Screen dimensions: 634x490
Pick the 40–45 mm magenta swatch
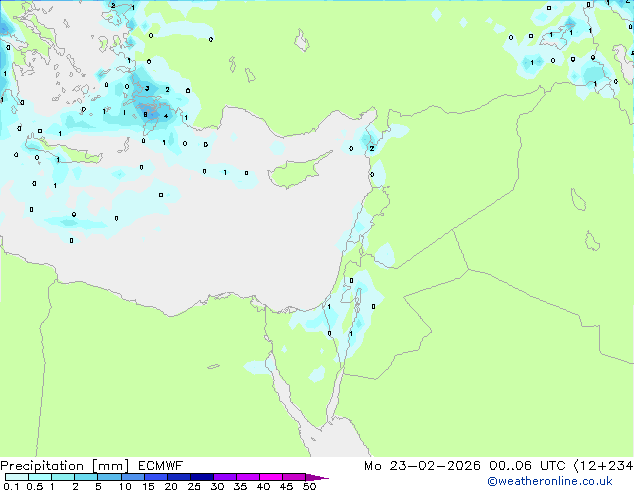click(x=271, y=477)
